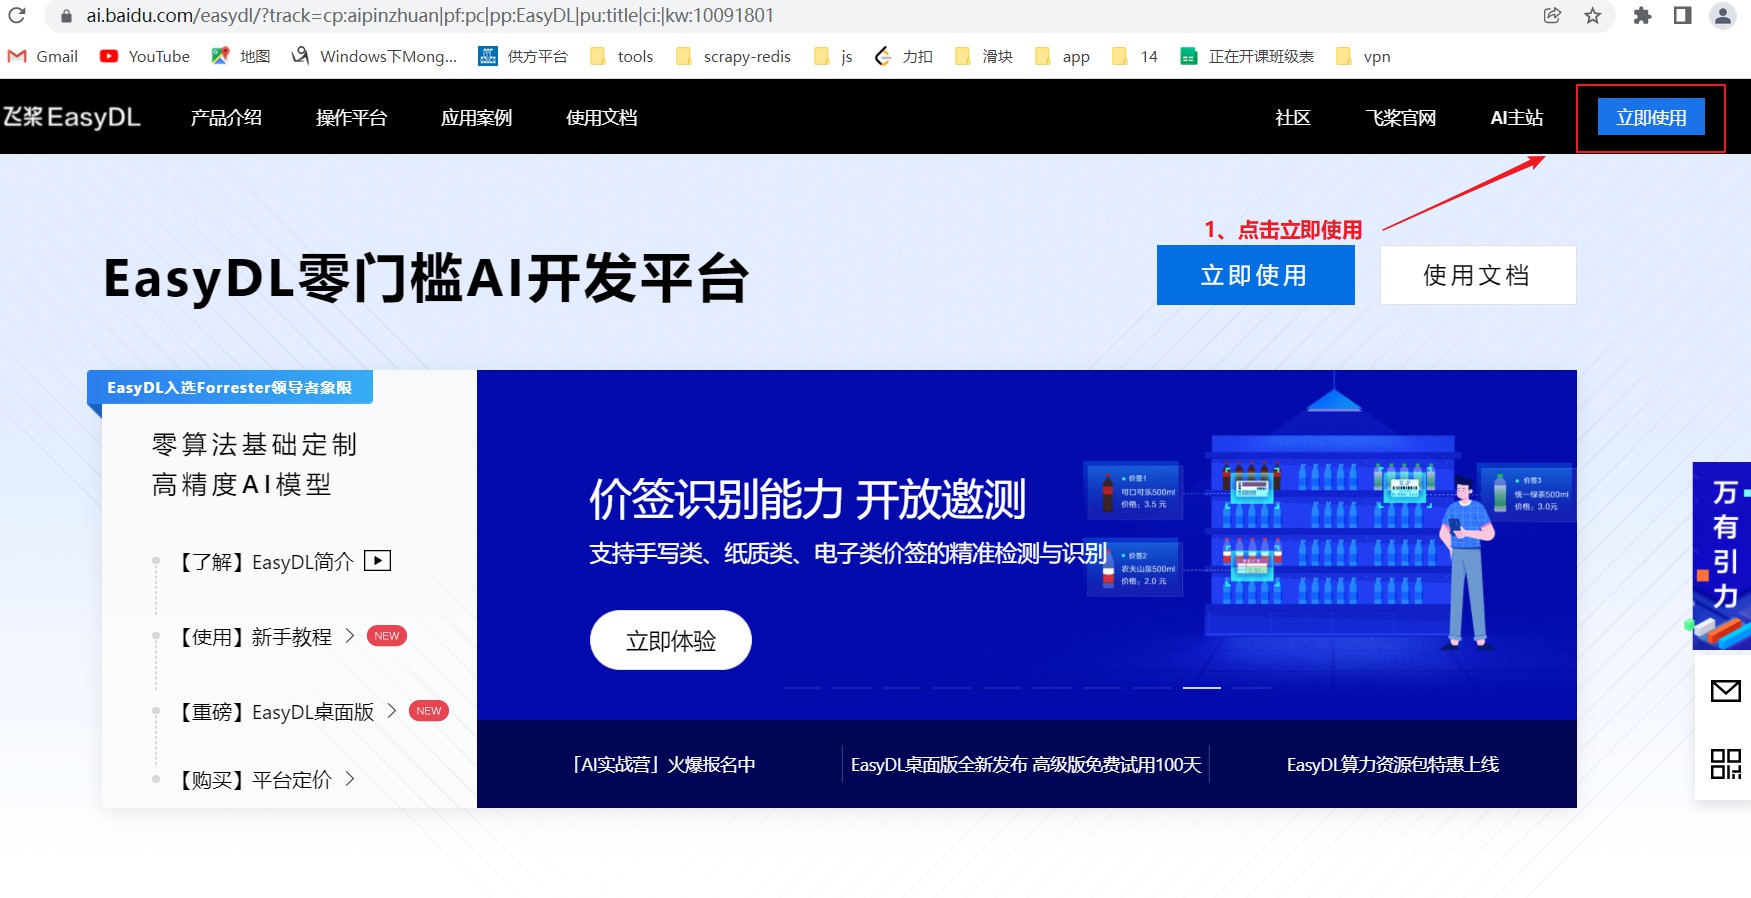Click 立即使用 button in the top navigation bar
1751x898 pixels.
[1651, 117]
